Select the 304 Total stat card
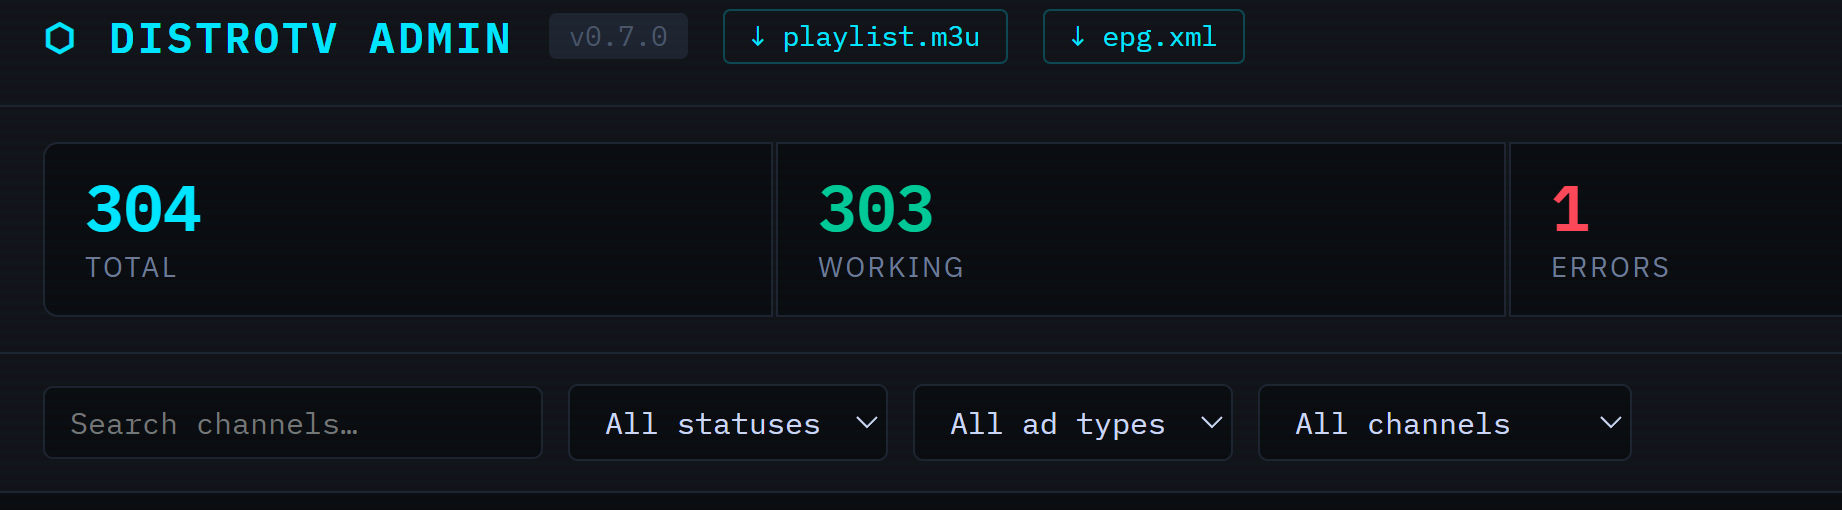Viewport: 1842px width, 510px height. point(408,229)
